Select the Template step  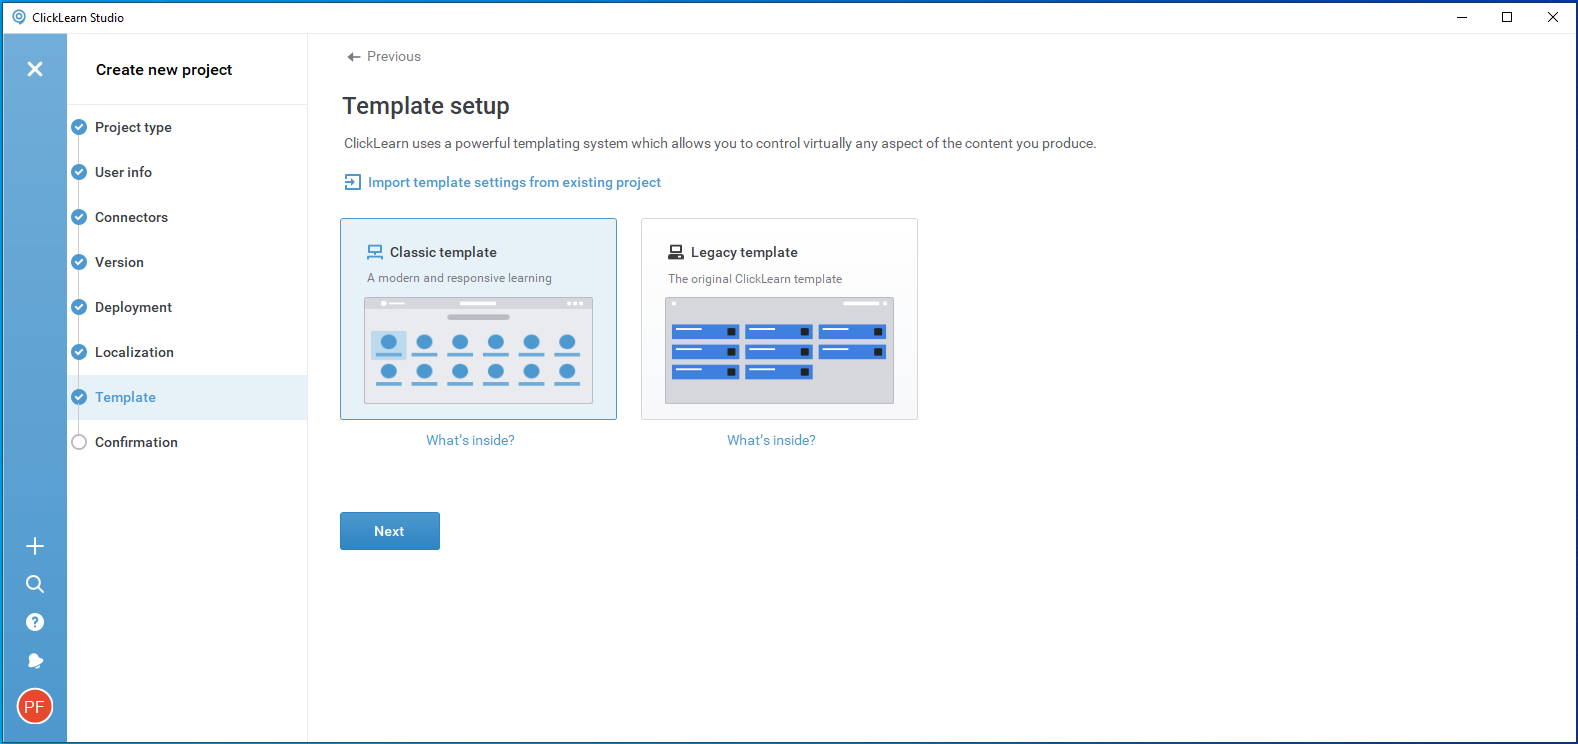click(187, 397)
